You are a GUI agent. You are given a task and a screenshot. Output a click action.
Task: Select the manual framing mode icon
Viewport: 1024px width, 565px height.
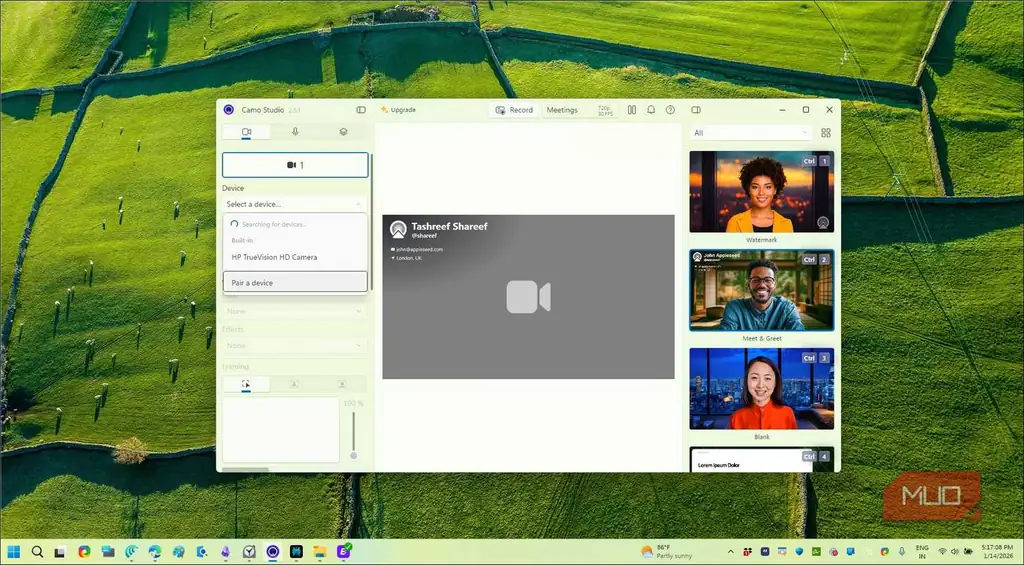(246, 384)
